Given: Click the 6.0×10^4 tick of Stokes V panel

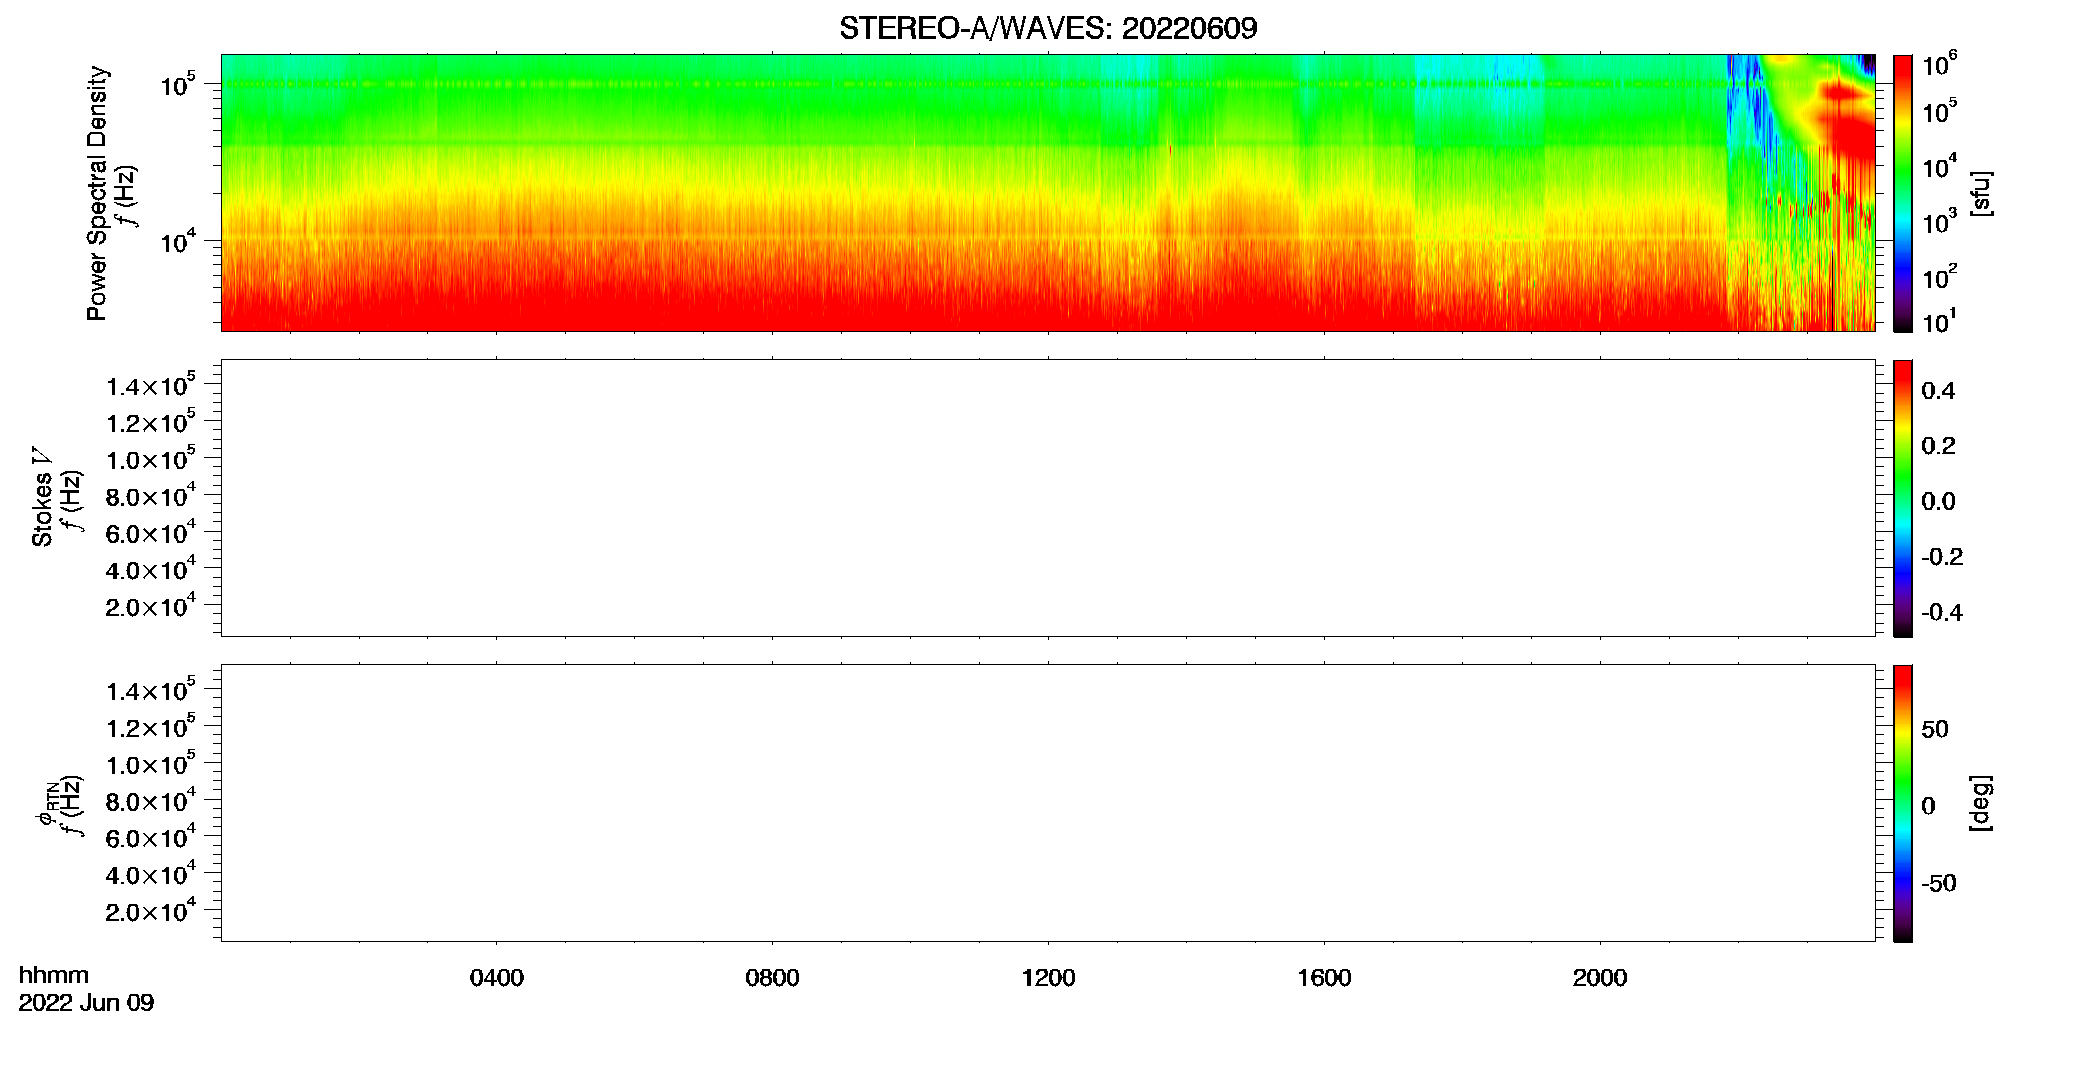Looking at the screenshot, I should point(151,532).
